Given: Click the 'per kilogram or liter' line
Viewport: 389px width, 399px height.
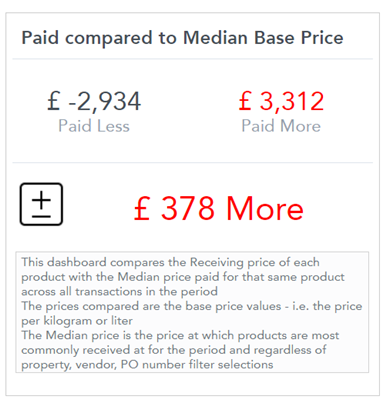Looking at the screenshot, I should point(77,321).
